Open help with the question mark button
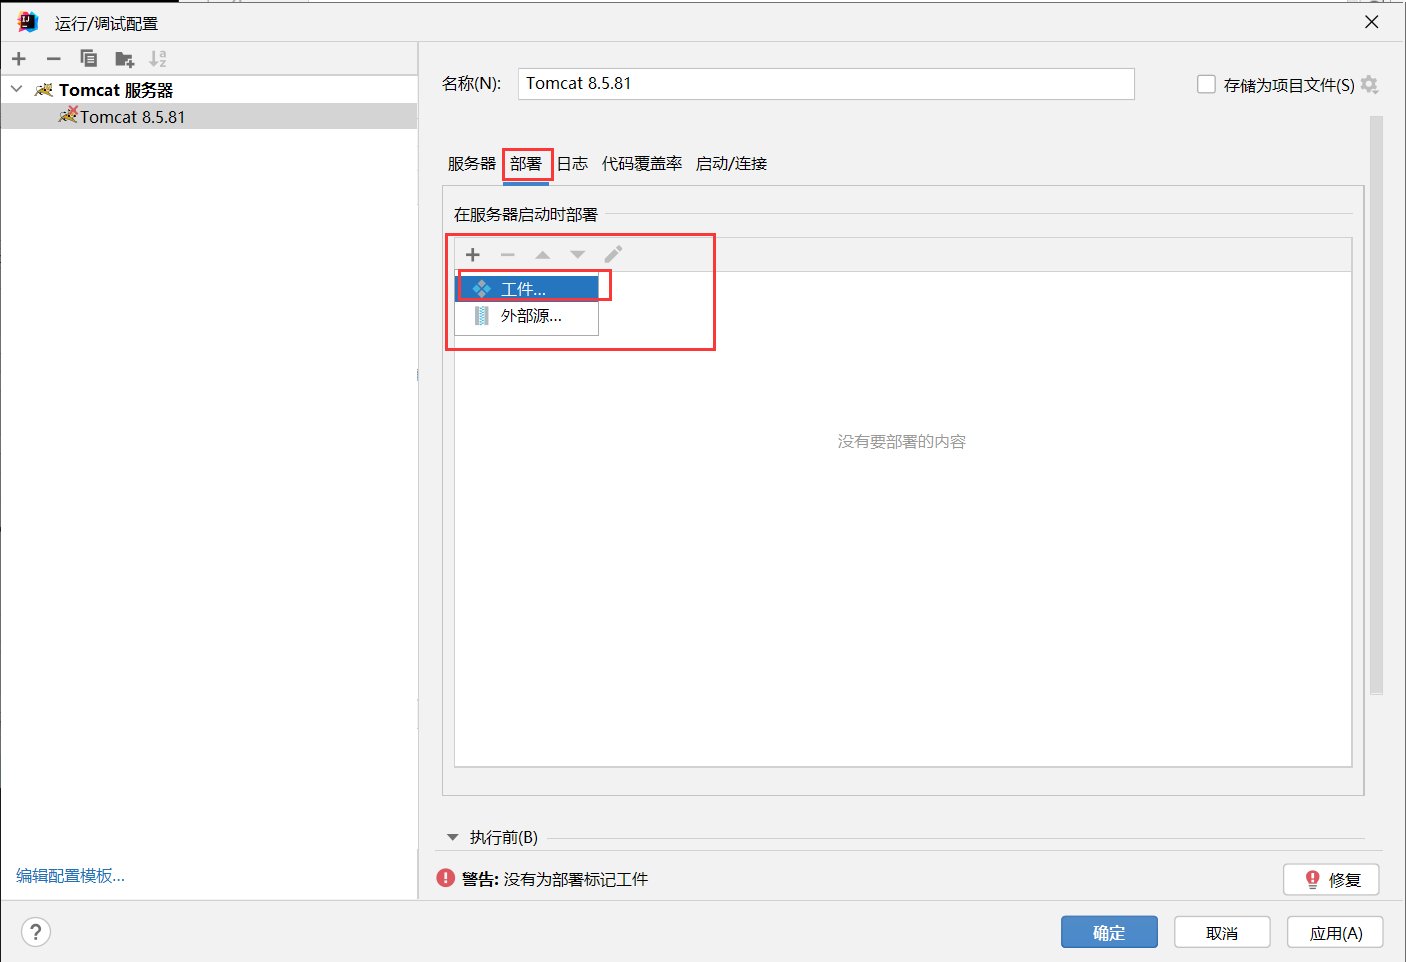Screen dimensions: 1406x962 [x=35, y=932]
